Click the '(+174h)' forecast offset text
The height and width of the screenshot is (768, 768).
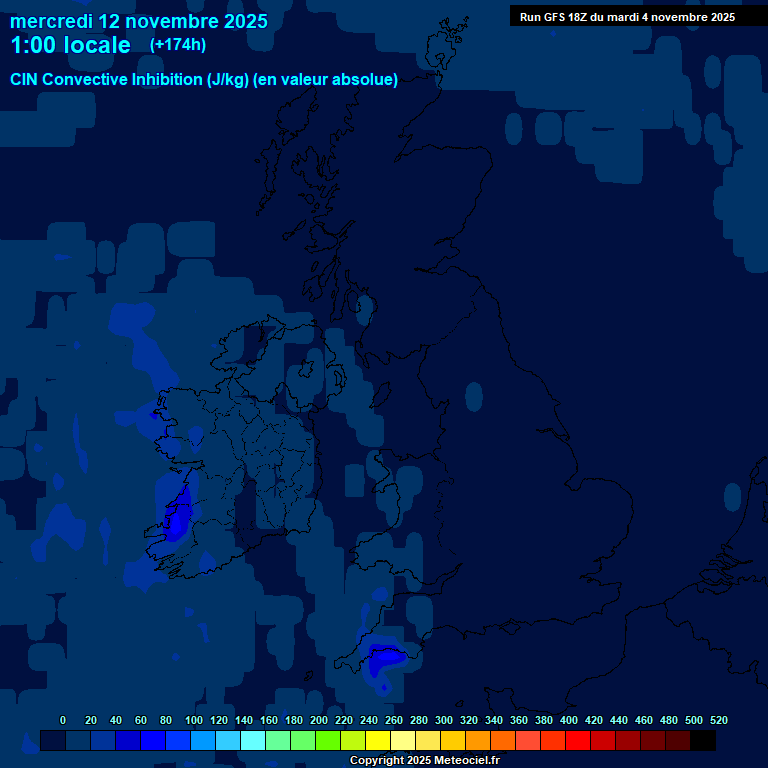click(x=178, y=45)
